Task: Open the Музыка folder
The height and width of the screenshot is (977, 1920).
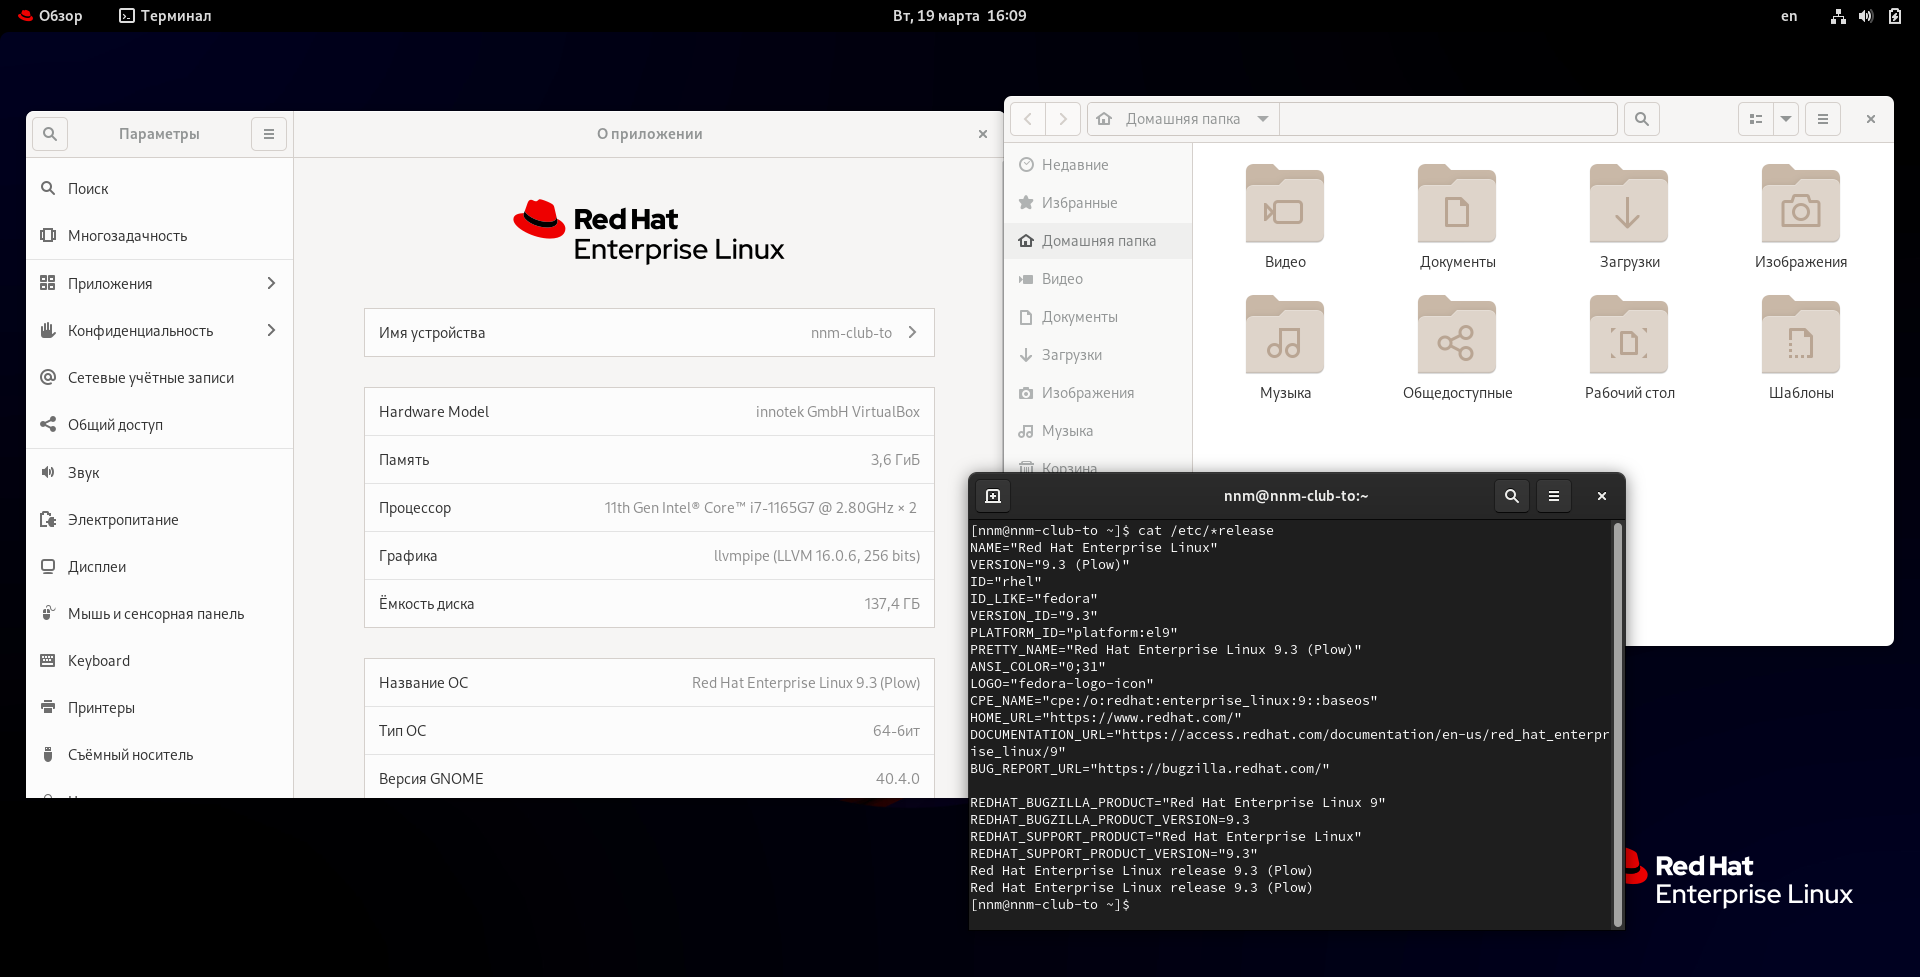Action: (1285, 337)
